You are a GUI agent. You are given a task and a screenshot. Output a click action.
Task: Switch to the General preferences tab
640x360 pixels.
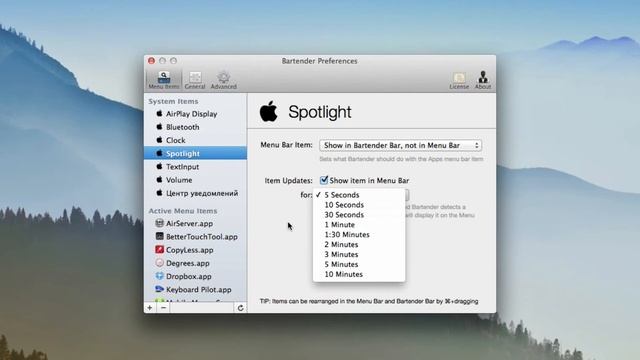pos(195,80)
